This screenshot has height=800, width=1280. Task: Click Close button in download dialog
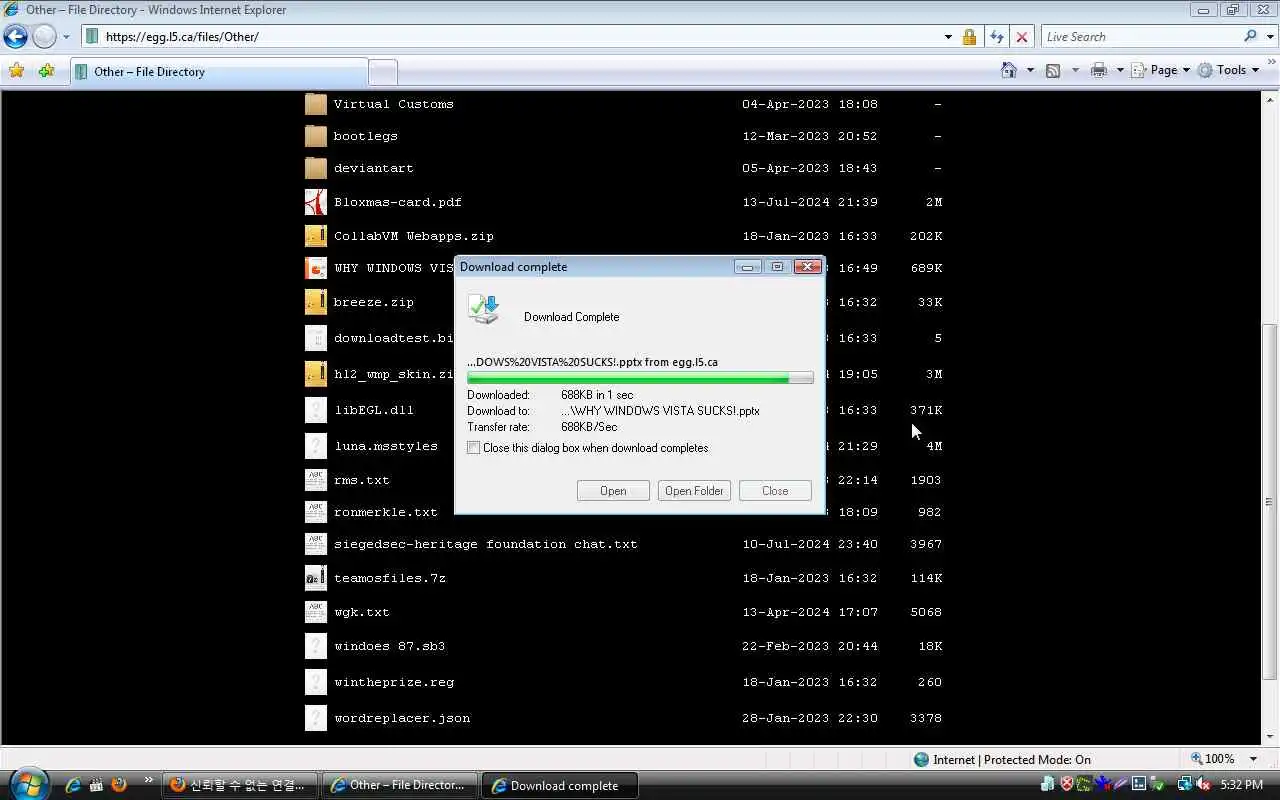(x=775, y=491)
